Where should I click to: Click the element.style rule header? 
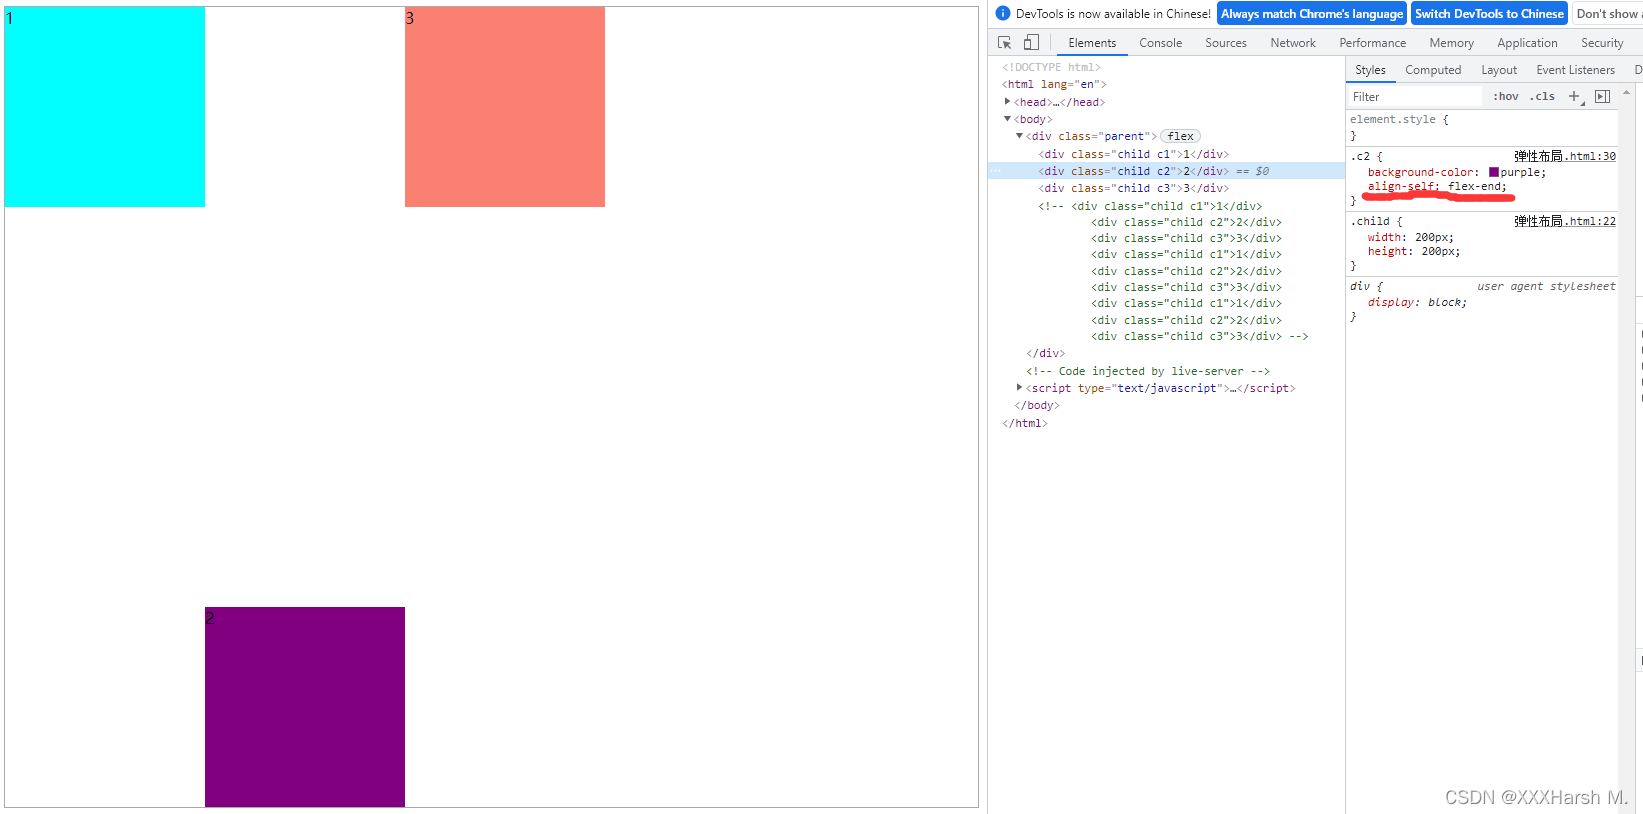1399,119
